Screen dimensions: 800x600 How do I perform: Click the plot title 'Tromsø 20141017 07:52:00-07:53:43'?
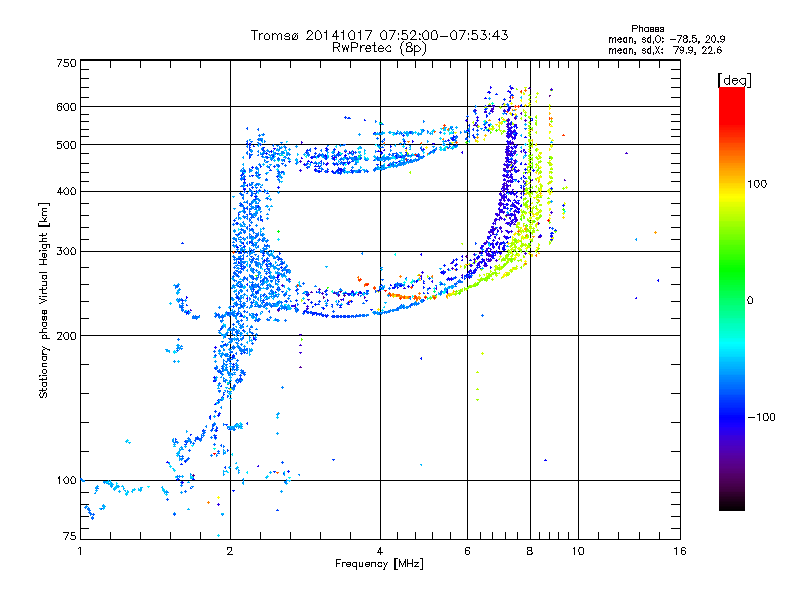click(379, 35)
